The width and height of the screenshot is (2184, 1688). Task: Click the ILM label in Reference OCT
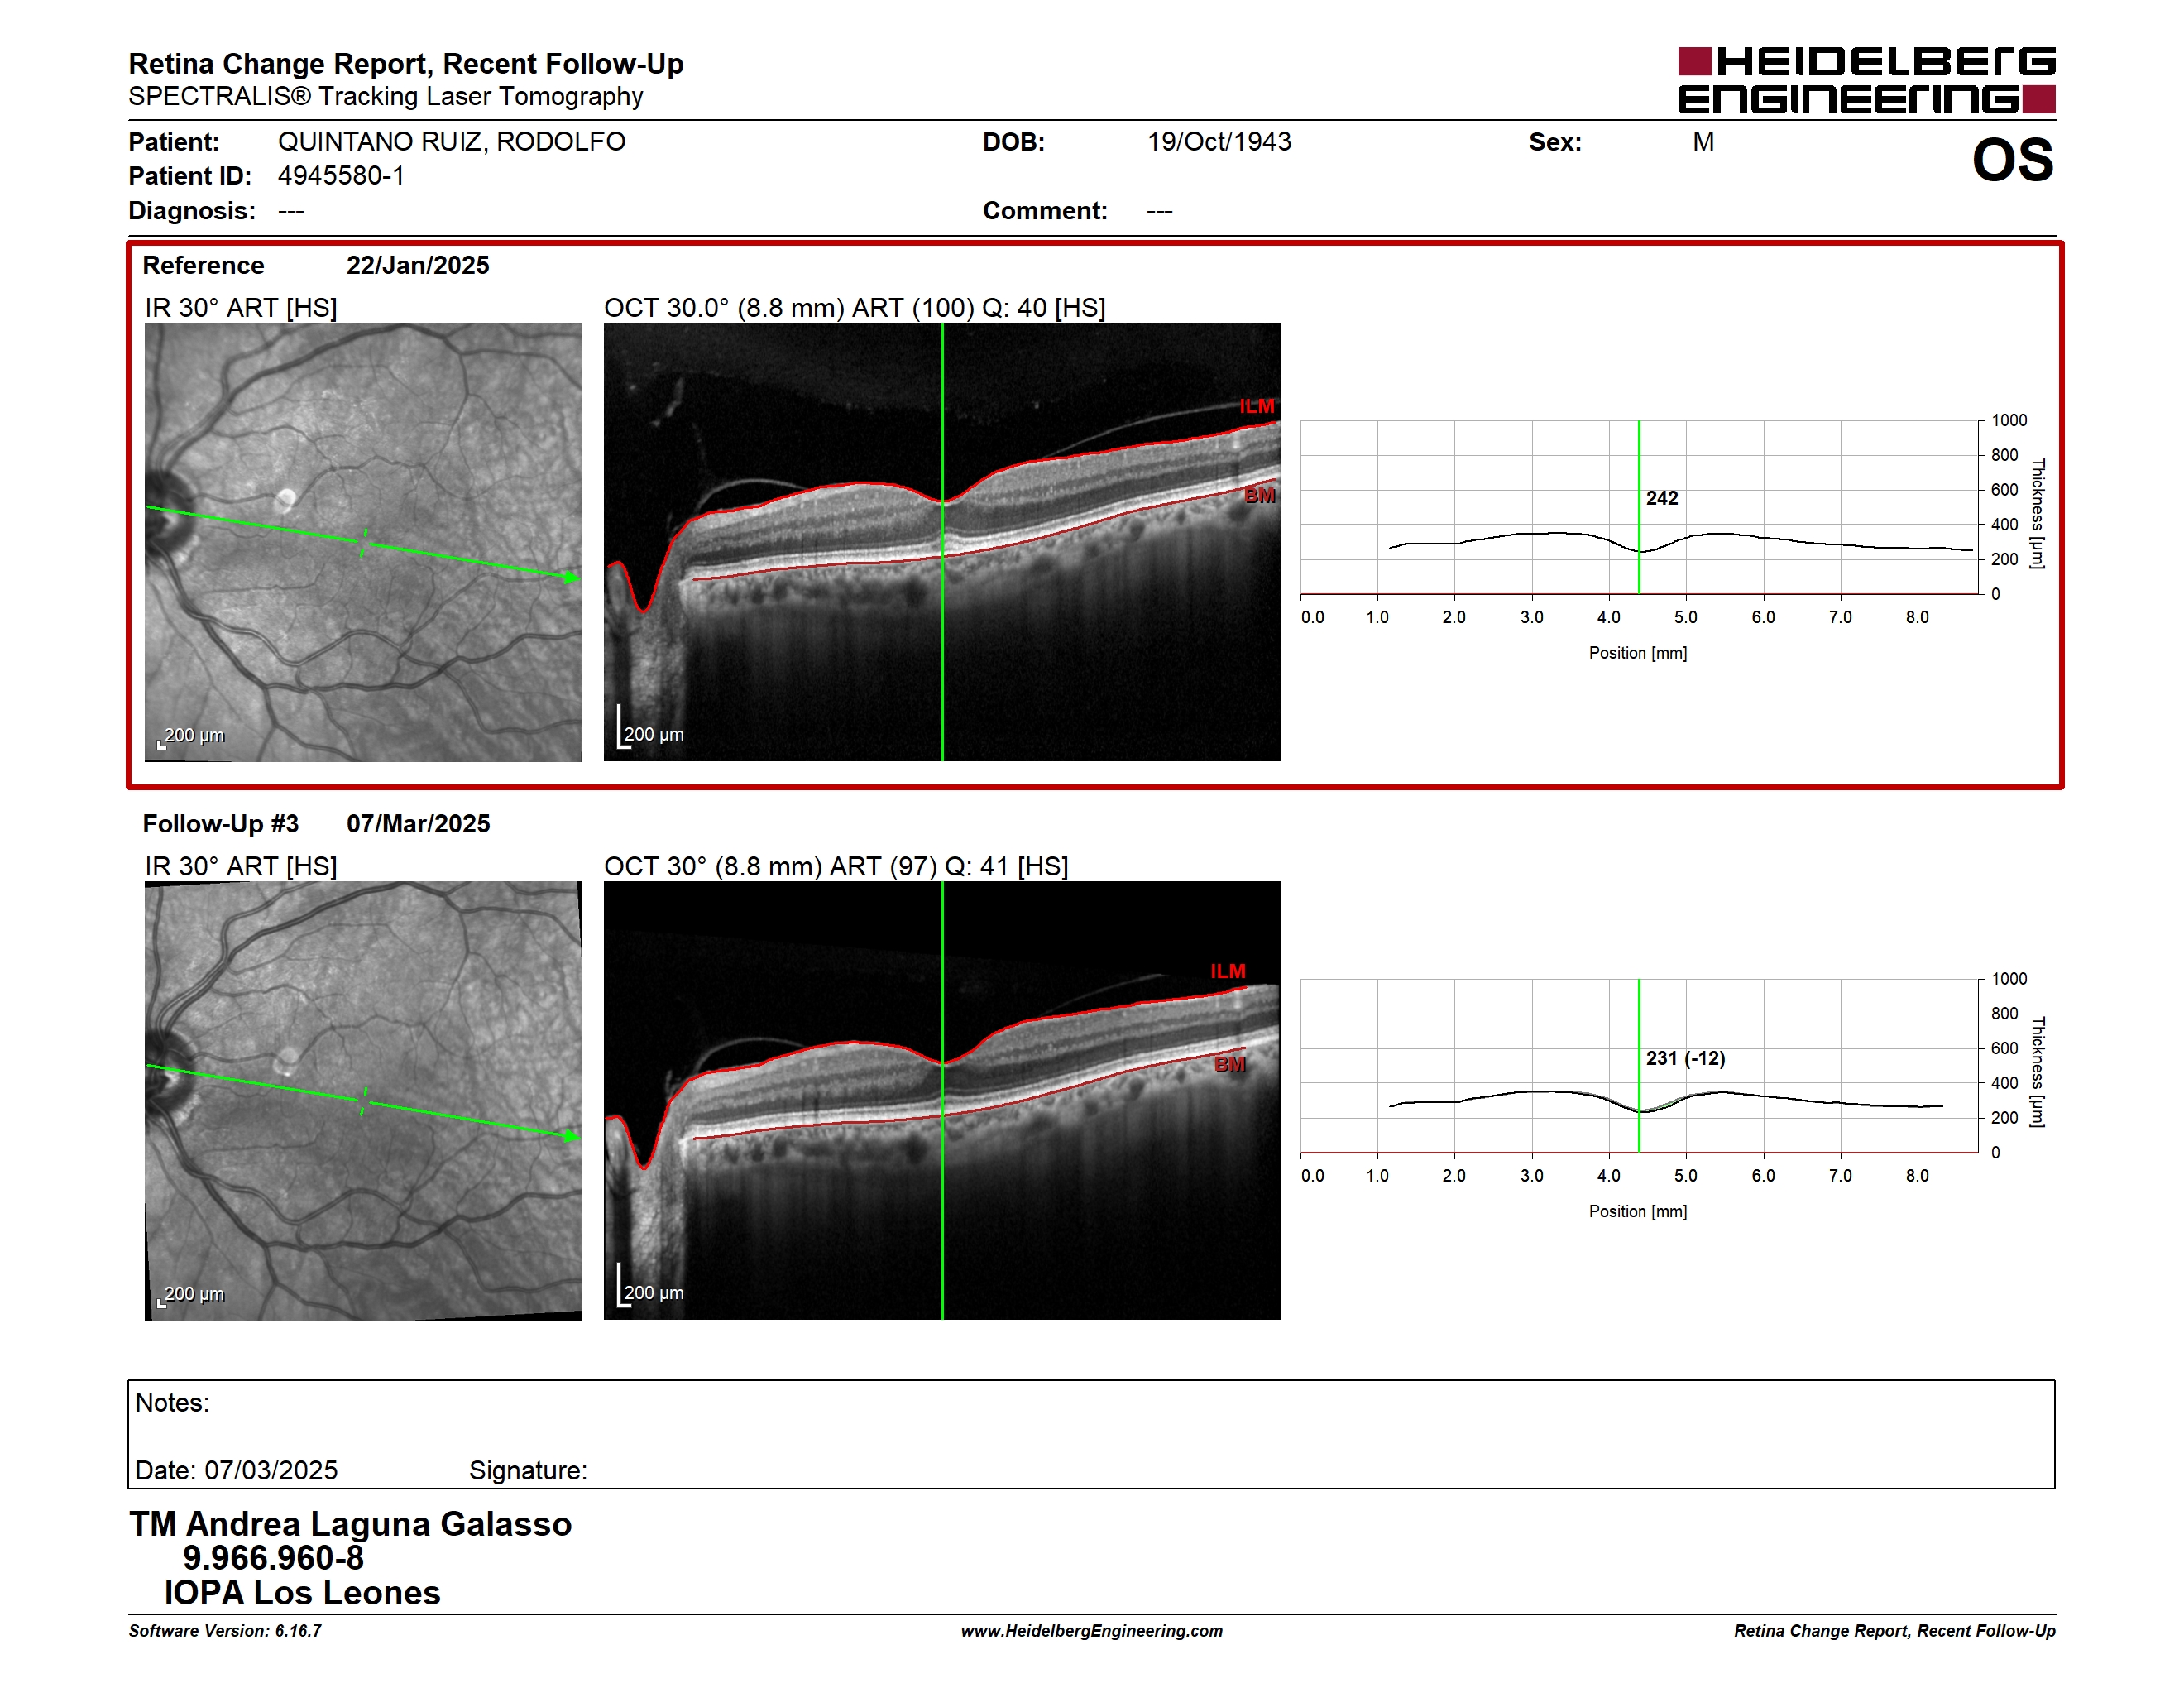1257,406
